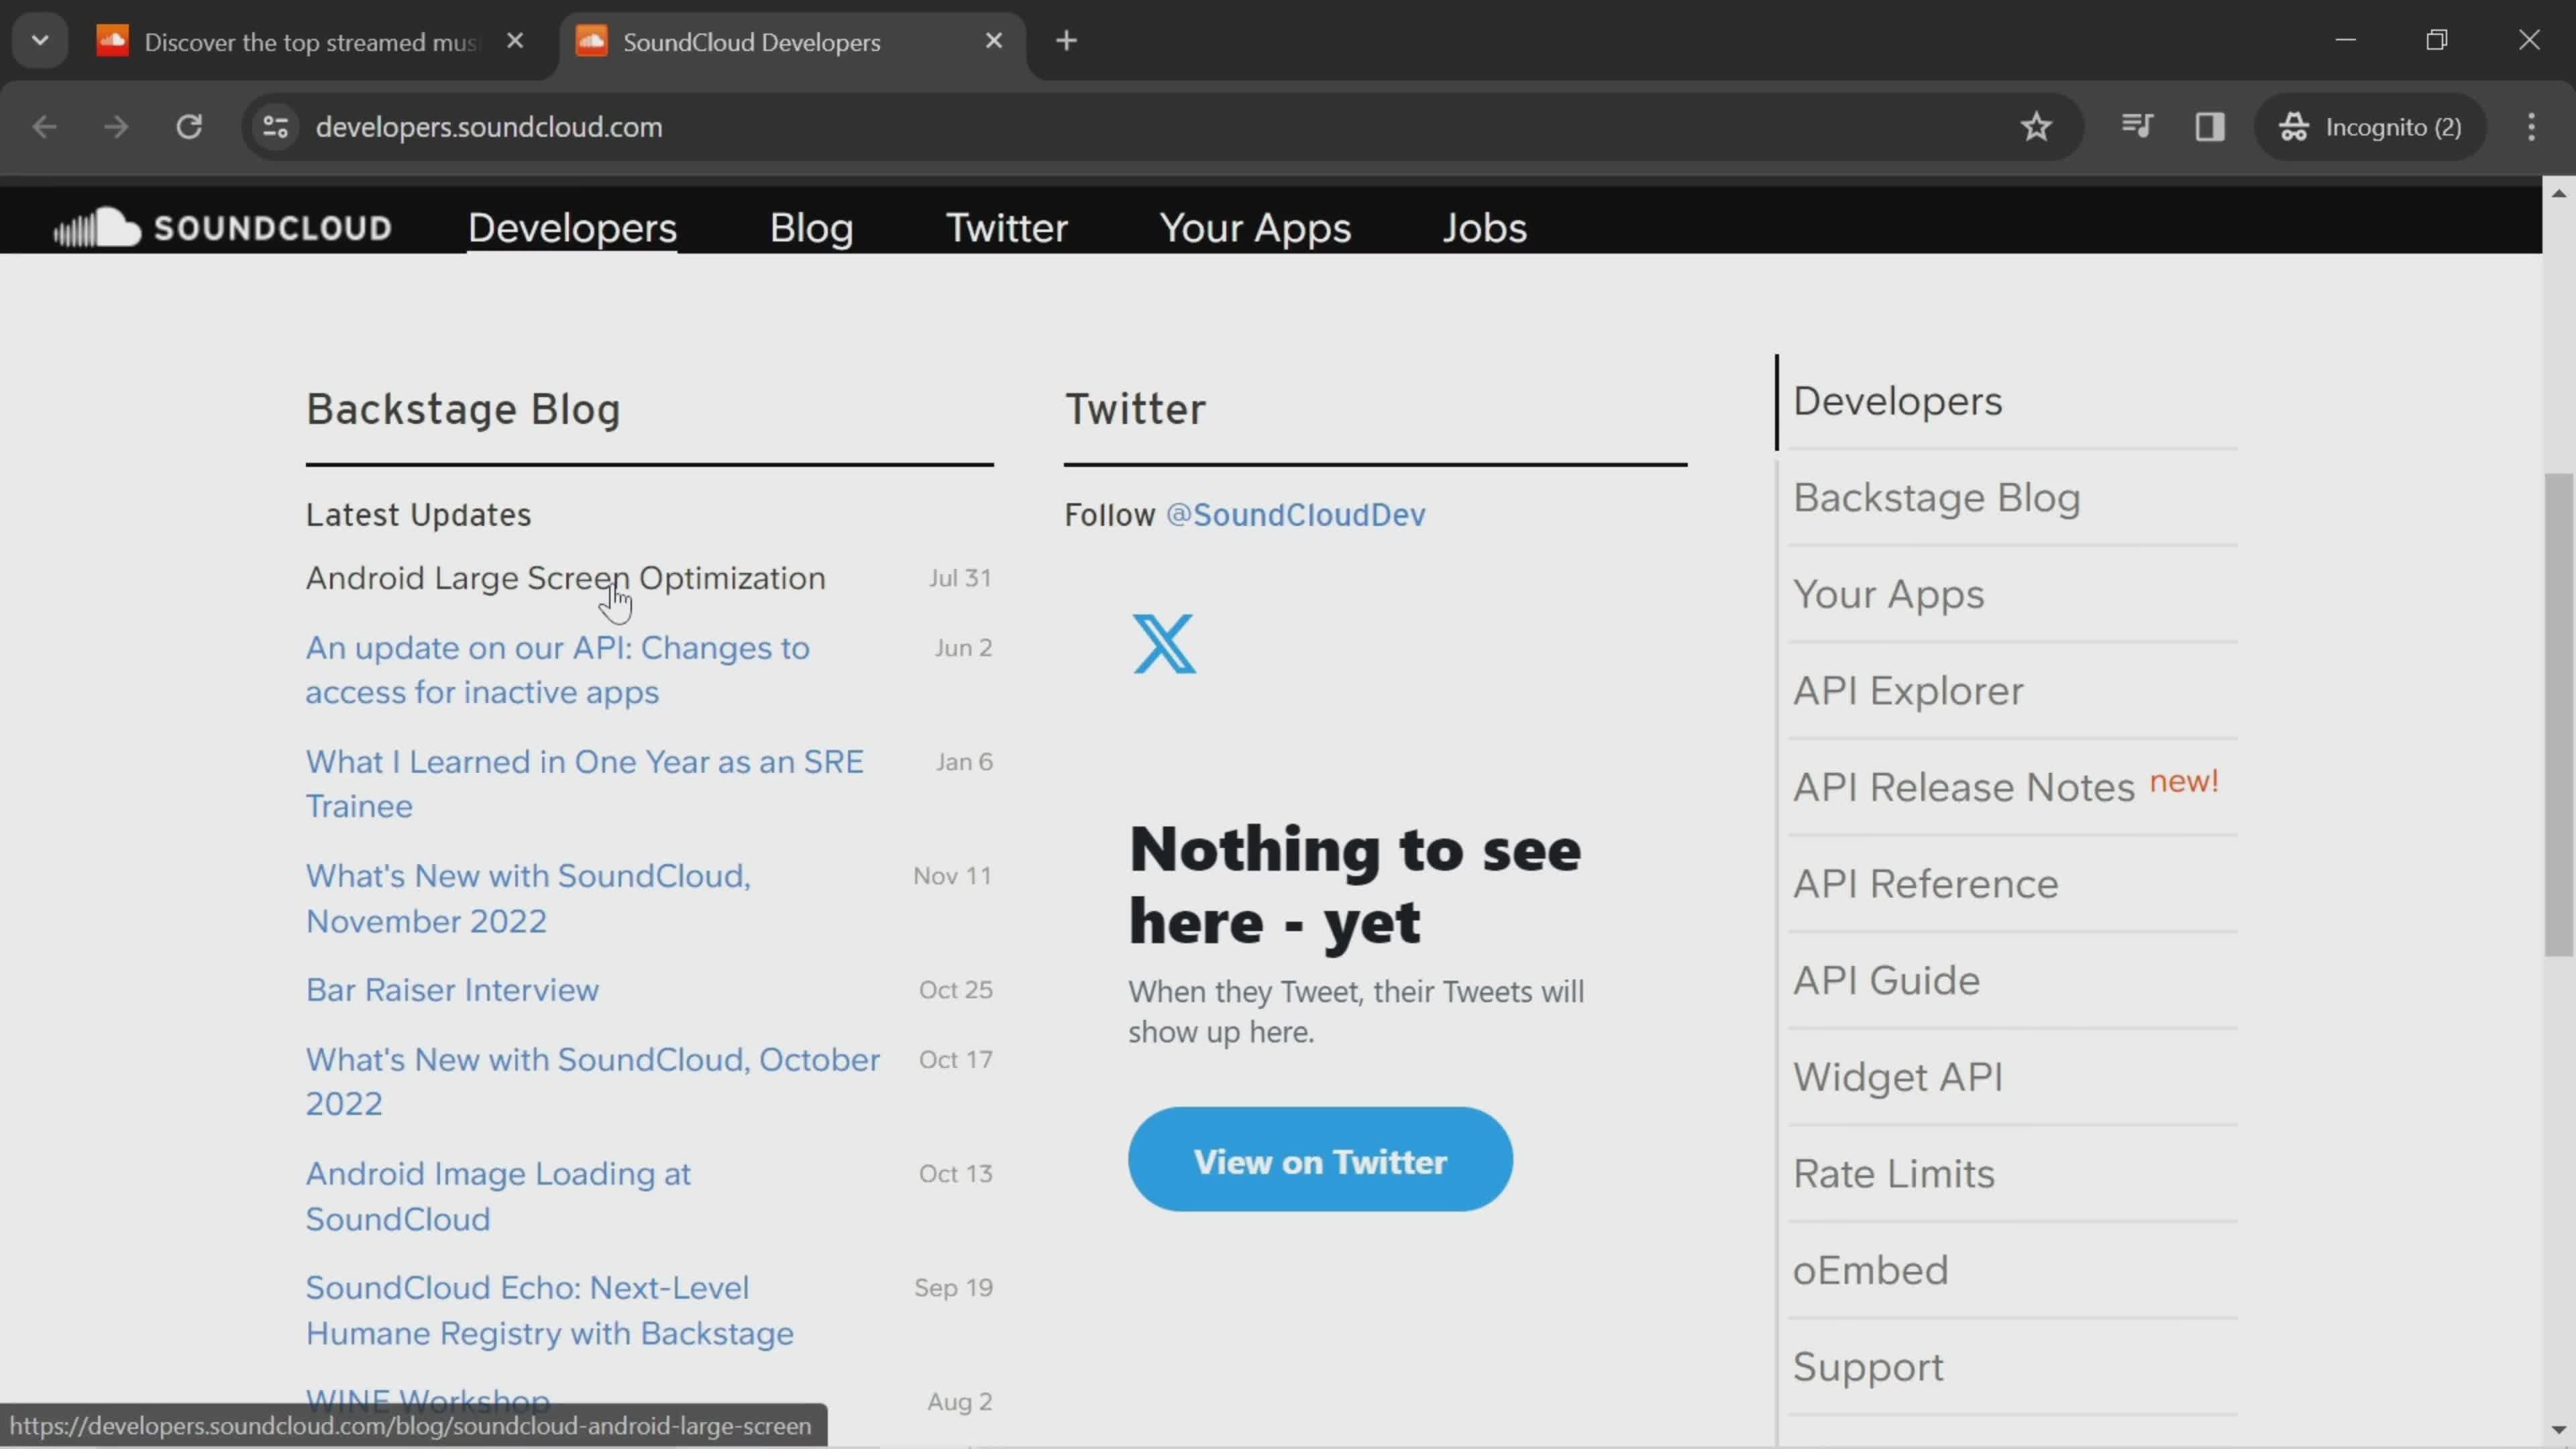Open Widget API in the sidebar
Image resolution: width=2576 pixels, height=1449 pixels.
coord(1897,1078)
